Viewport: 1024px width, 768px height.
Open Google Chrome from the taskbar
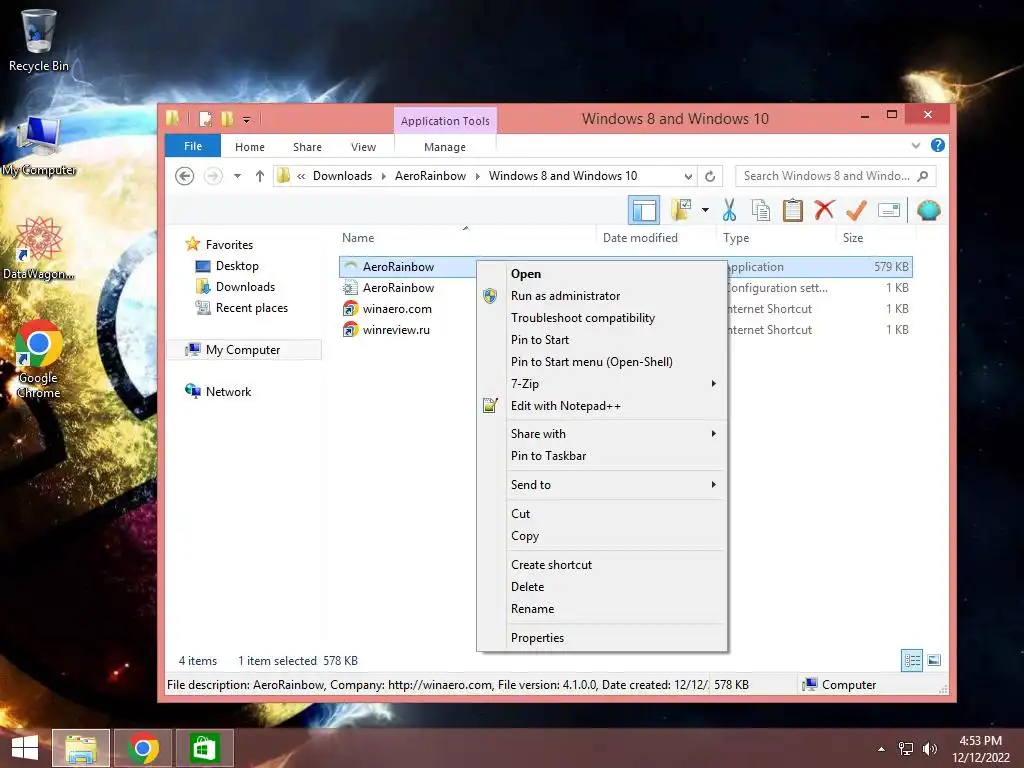143,748
